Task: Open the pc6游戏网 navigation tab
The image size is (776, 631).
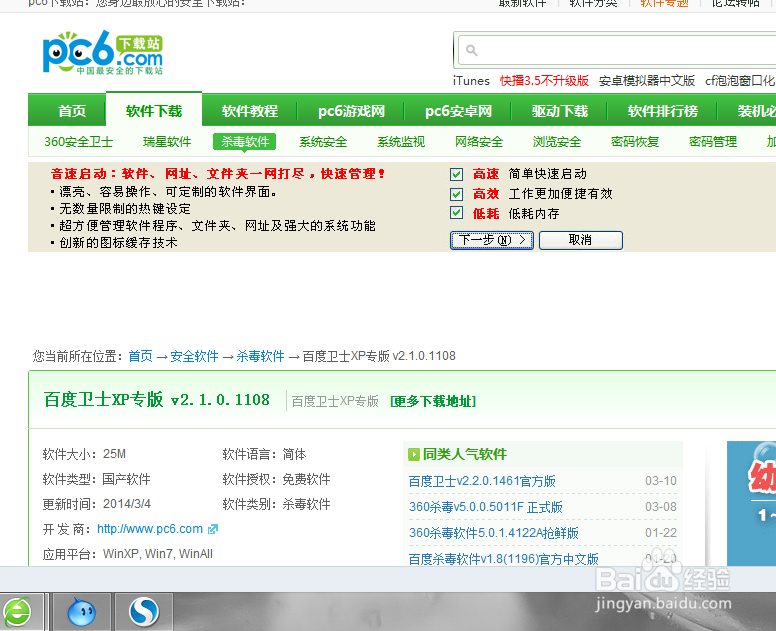Action: [351, 111]
